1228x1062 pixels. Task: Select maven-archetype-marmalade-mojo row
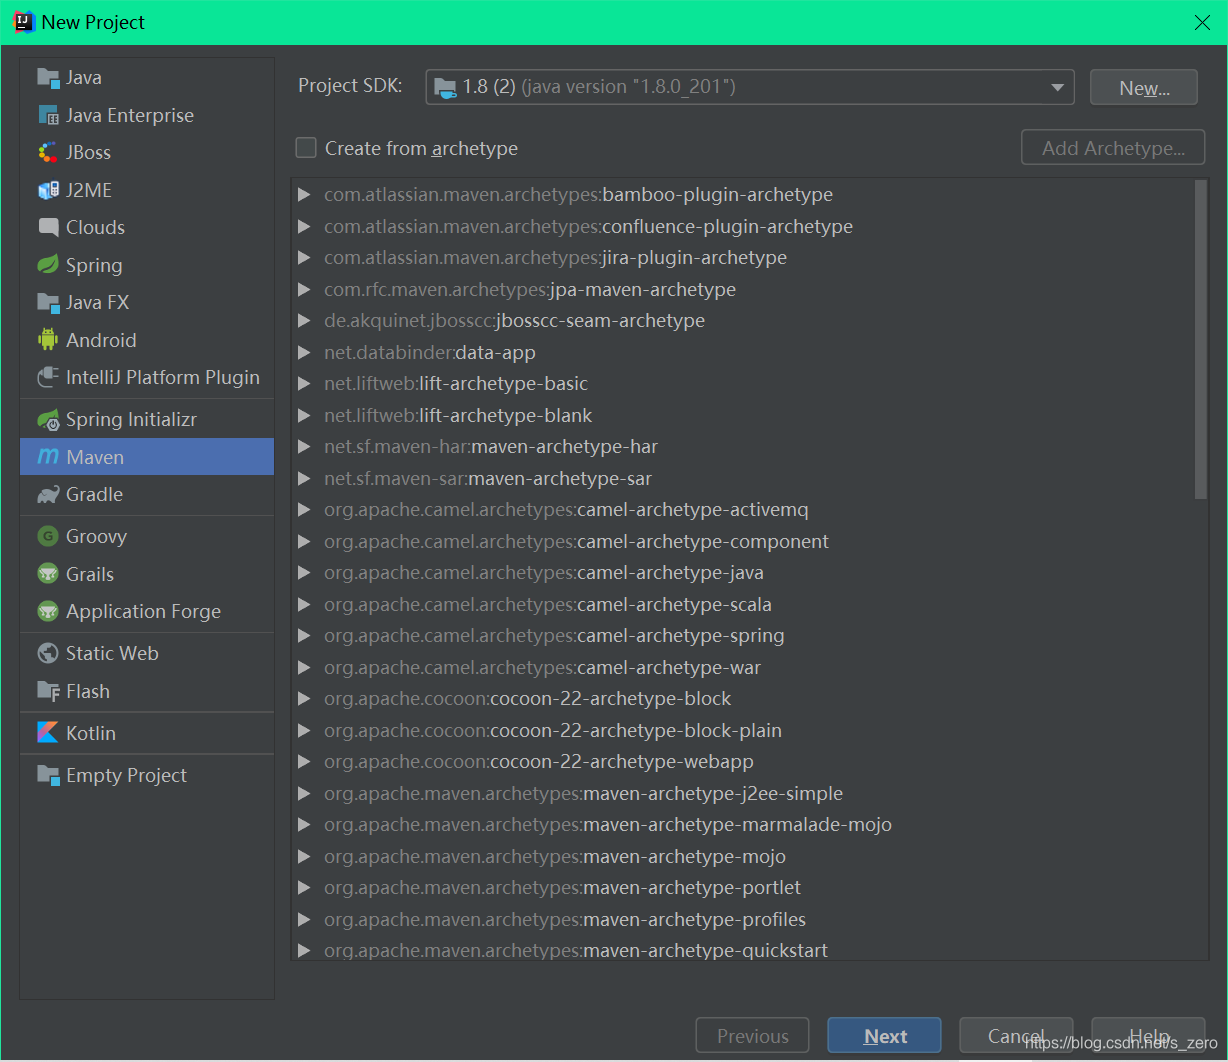pos(749,825)
